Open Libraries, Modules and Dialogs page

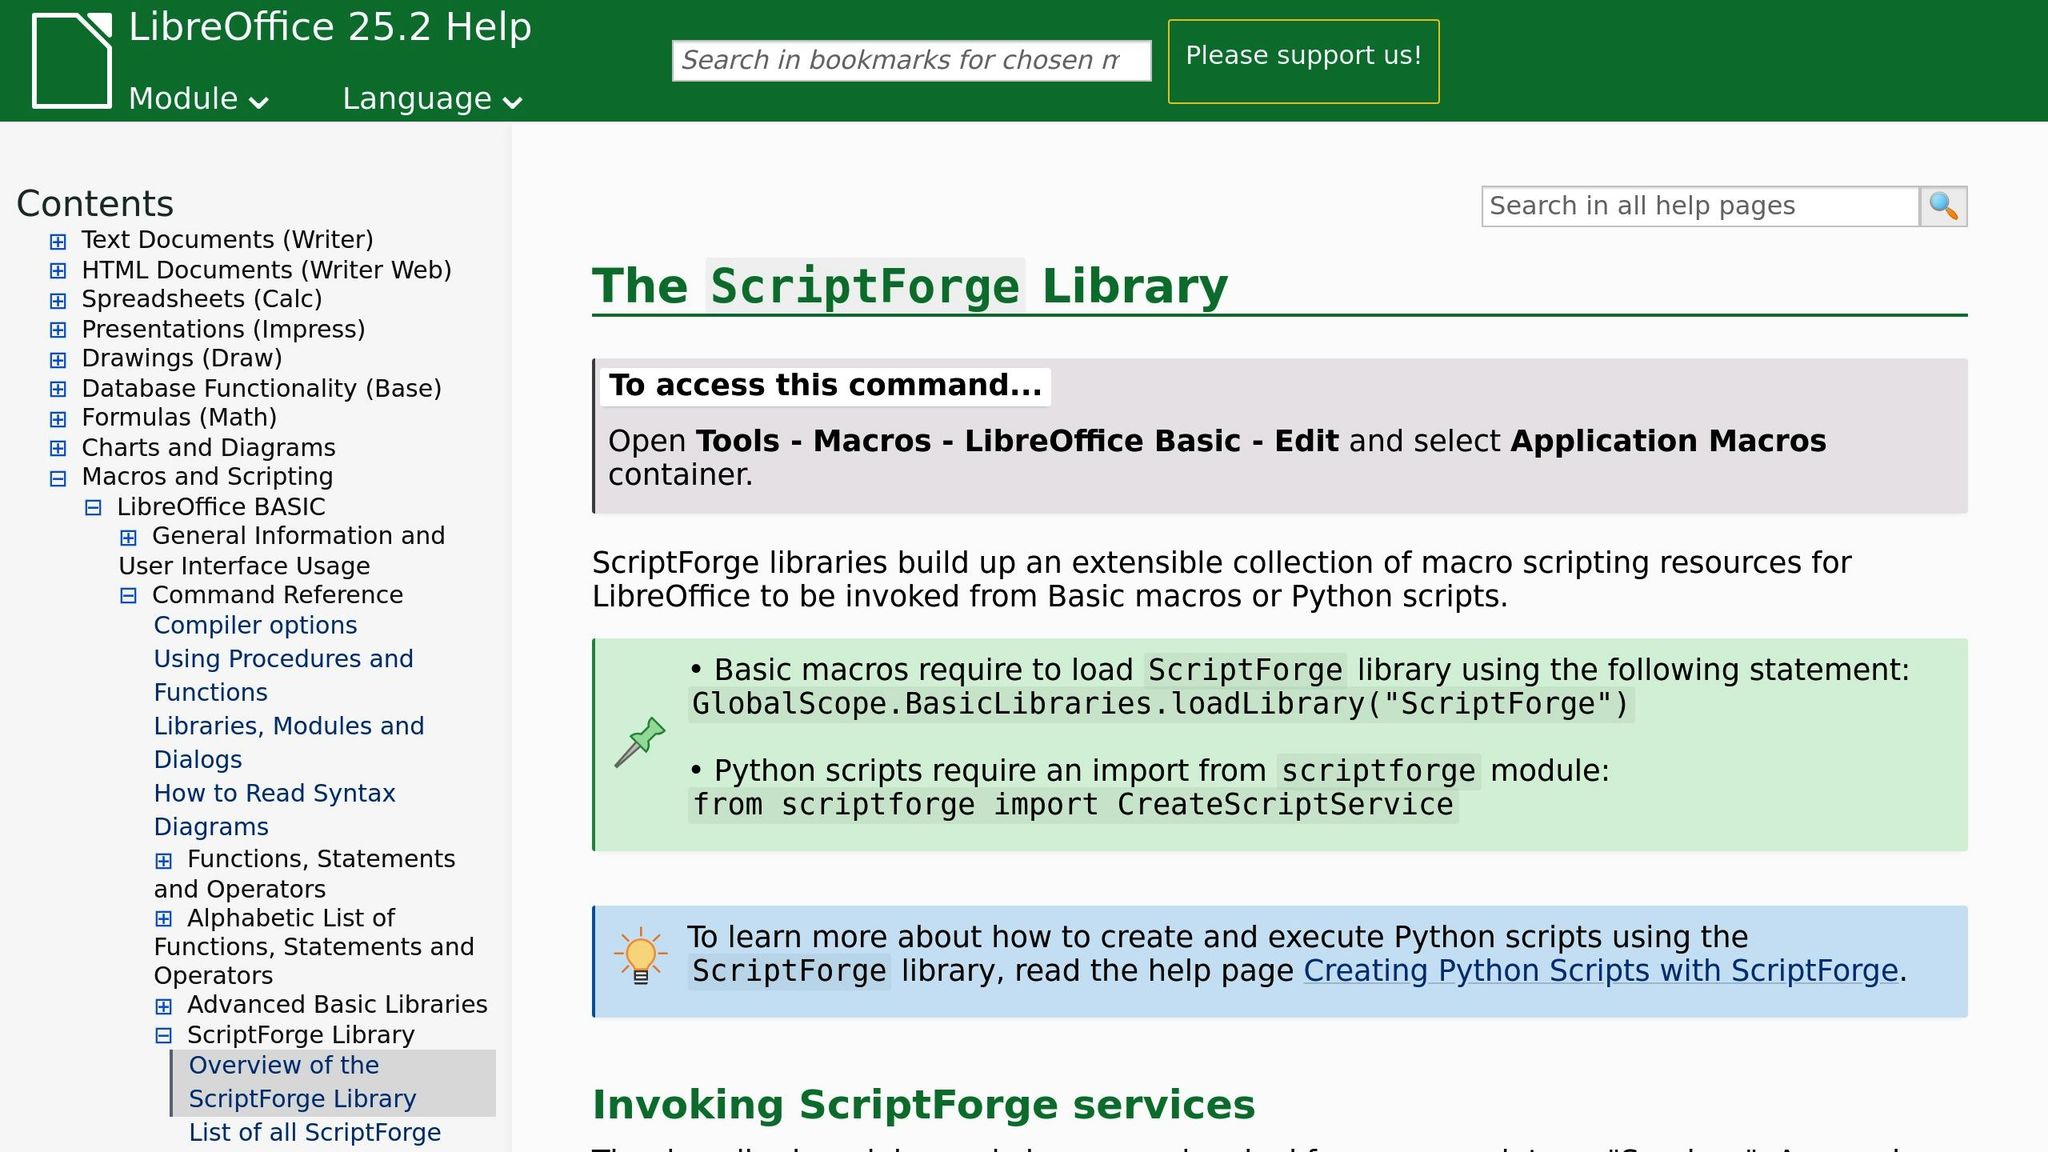click(x=288, y=742)
